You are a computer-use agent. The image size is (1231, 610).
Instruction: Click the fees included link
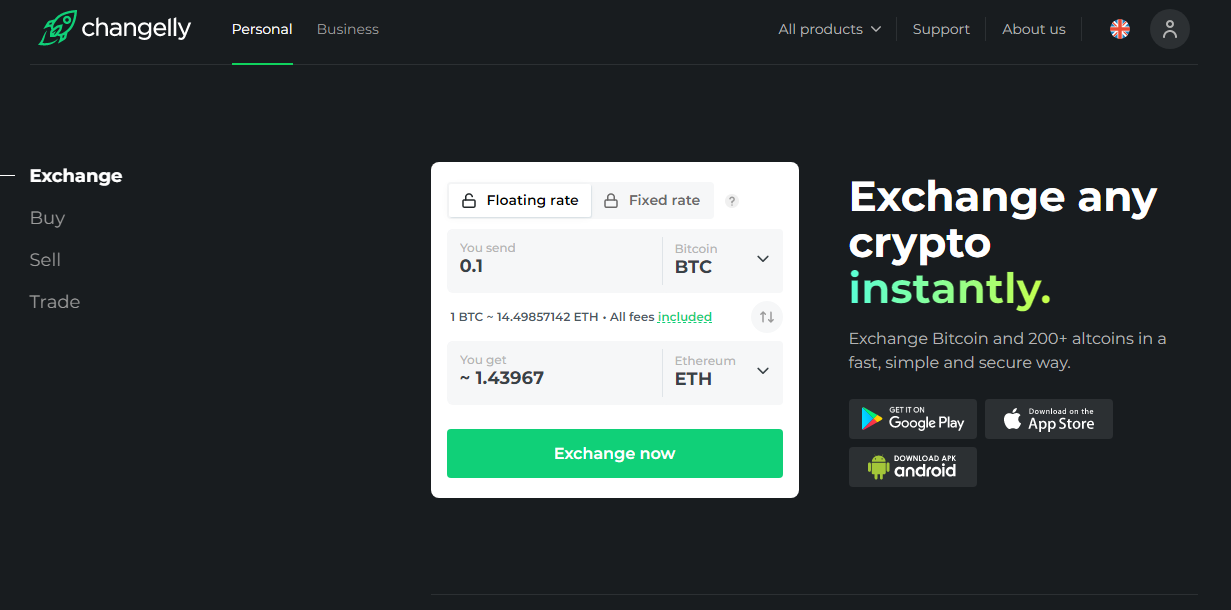click(684, 317)
